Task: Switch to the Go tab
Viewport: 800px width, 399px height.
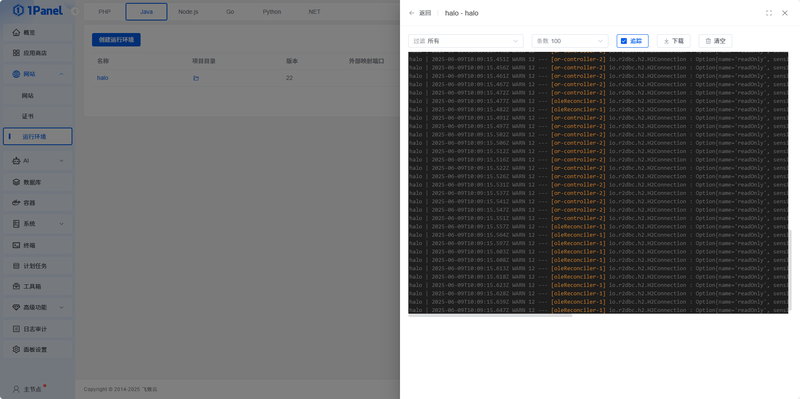Action: 230,12
